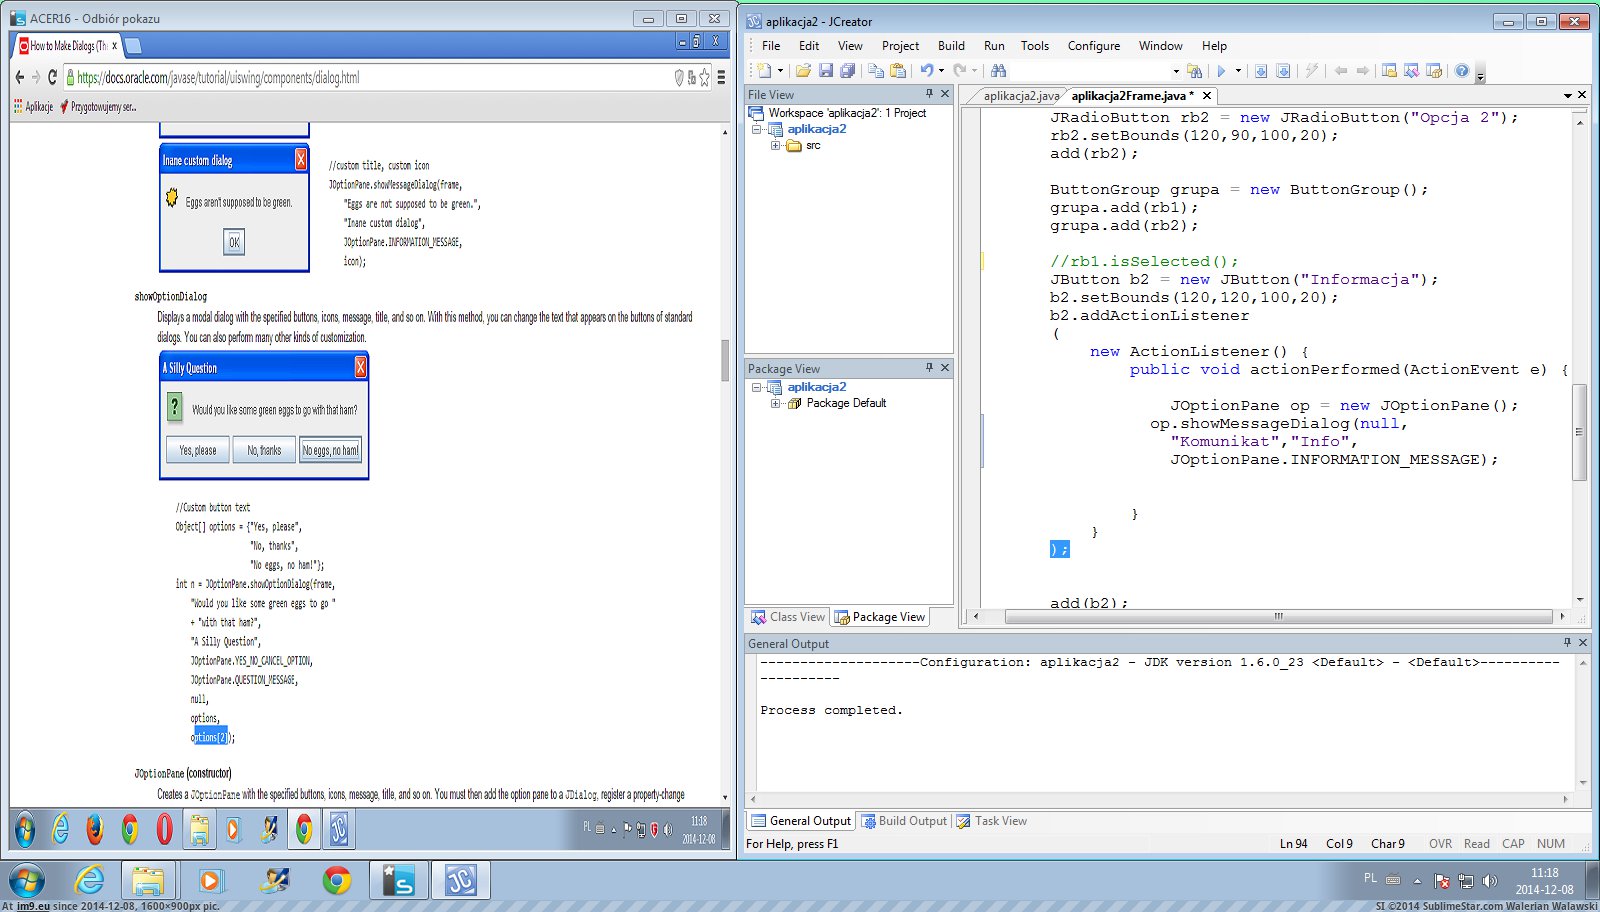
Task: Click the Windows Start orb on the taskbar
Action: point(26,881)
